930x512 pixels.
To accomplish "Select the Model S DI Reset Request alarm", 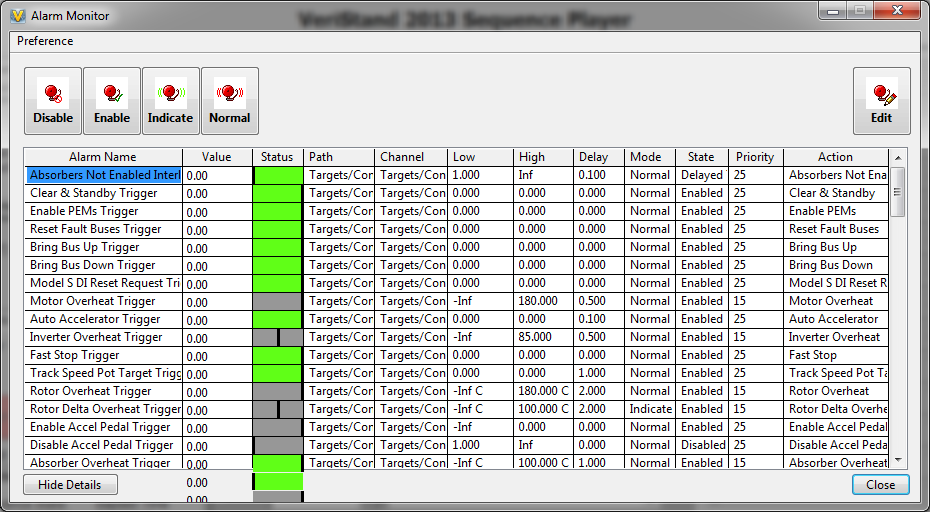I will [x=104, y=283].
